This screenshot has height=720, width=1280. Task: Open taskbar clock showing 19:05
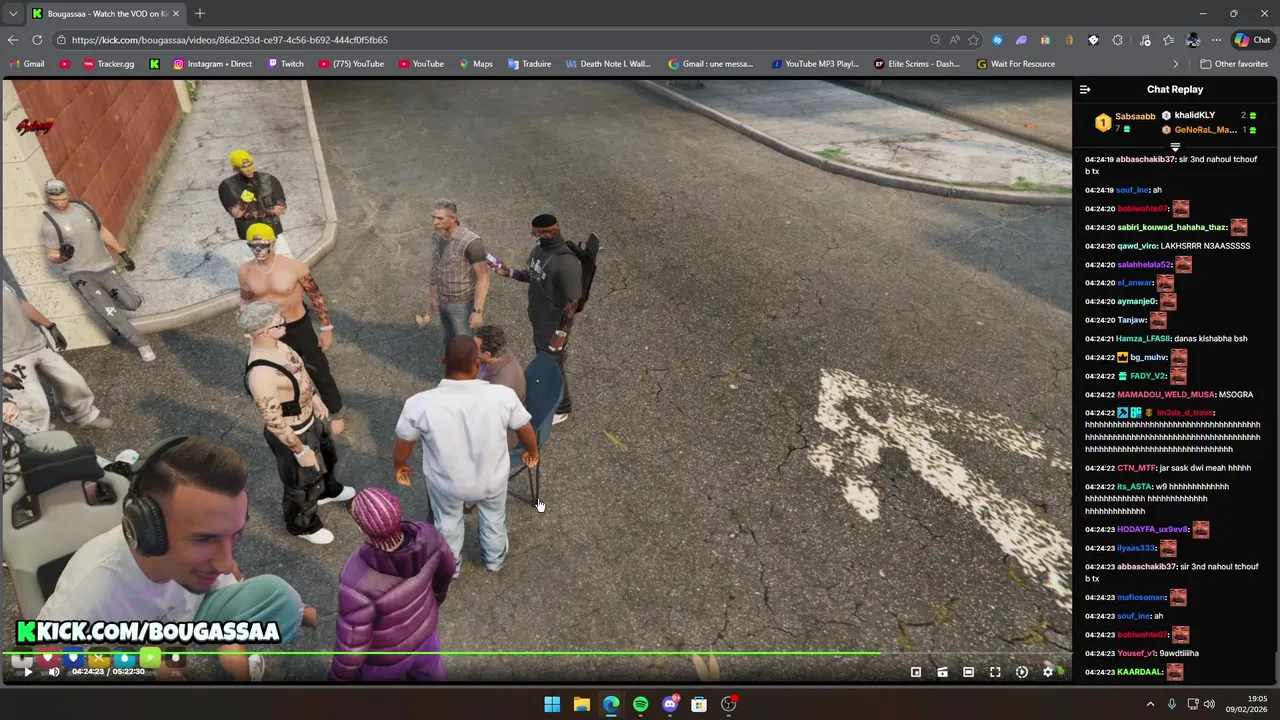pyautogui.click(x=1248, y=704)
